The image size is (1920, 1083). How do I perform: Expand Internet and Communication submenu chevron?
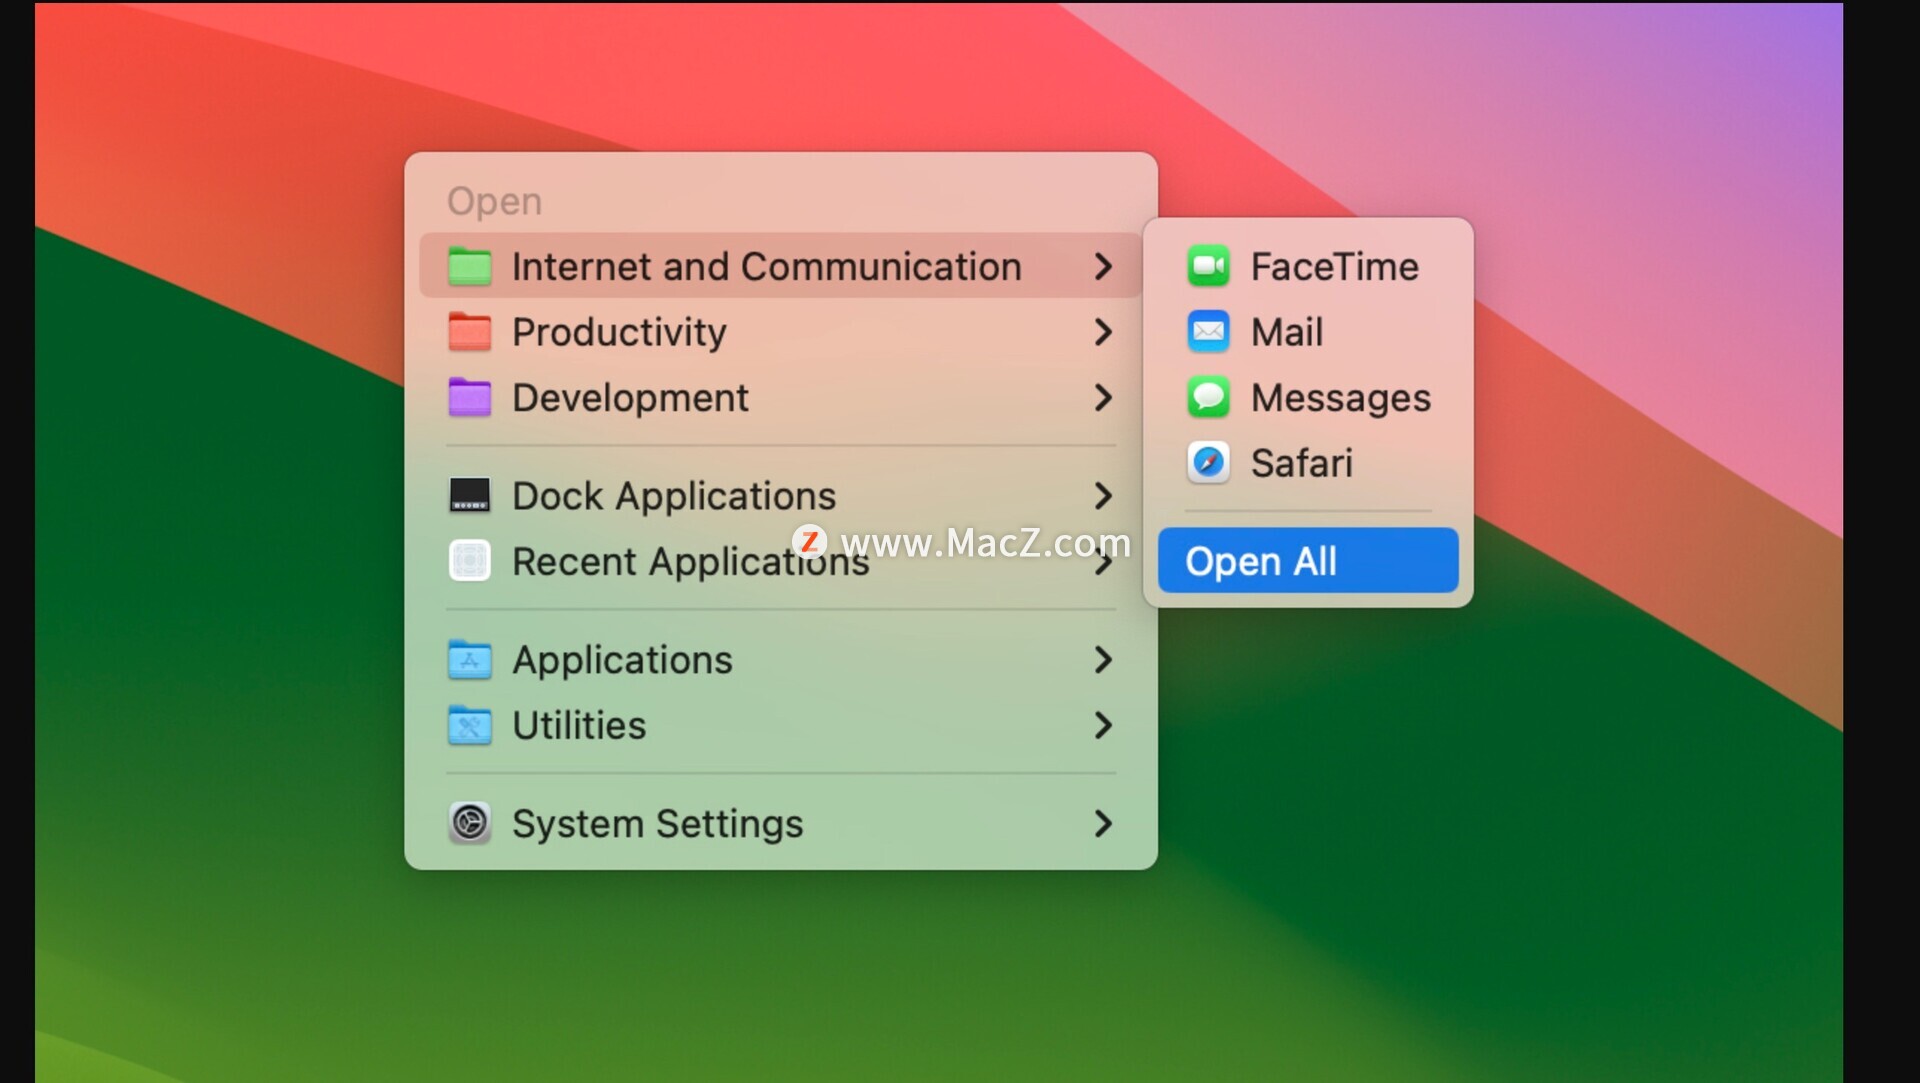click(1103, 267)
